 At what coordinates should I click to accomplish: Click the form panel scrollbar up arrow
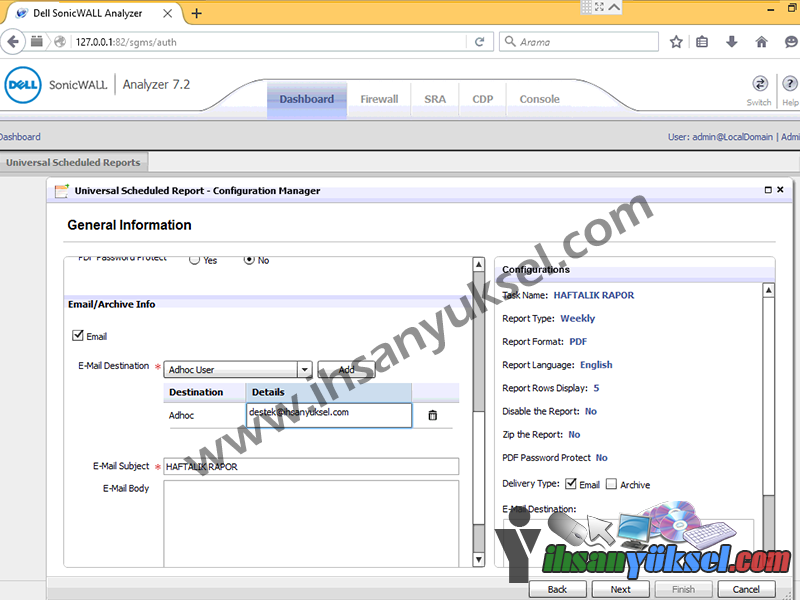tap(479, 264)
